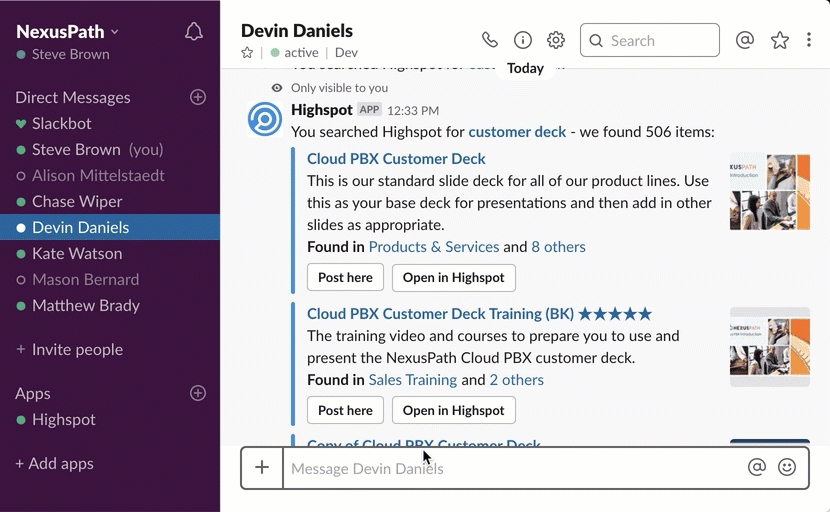The width and height of the screenshot is (830, 512).
Task: Post here for Cloud PBX Customer Deck
Action: (345, 277)
